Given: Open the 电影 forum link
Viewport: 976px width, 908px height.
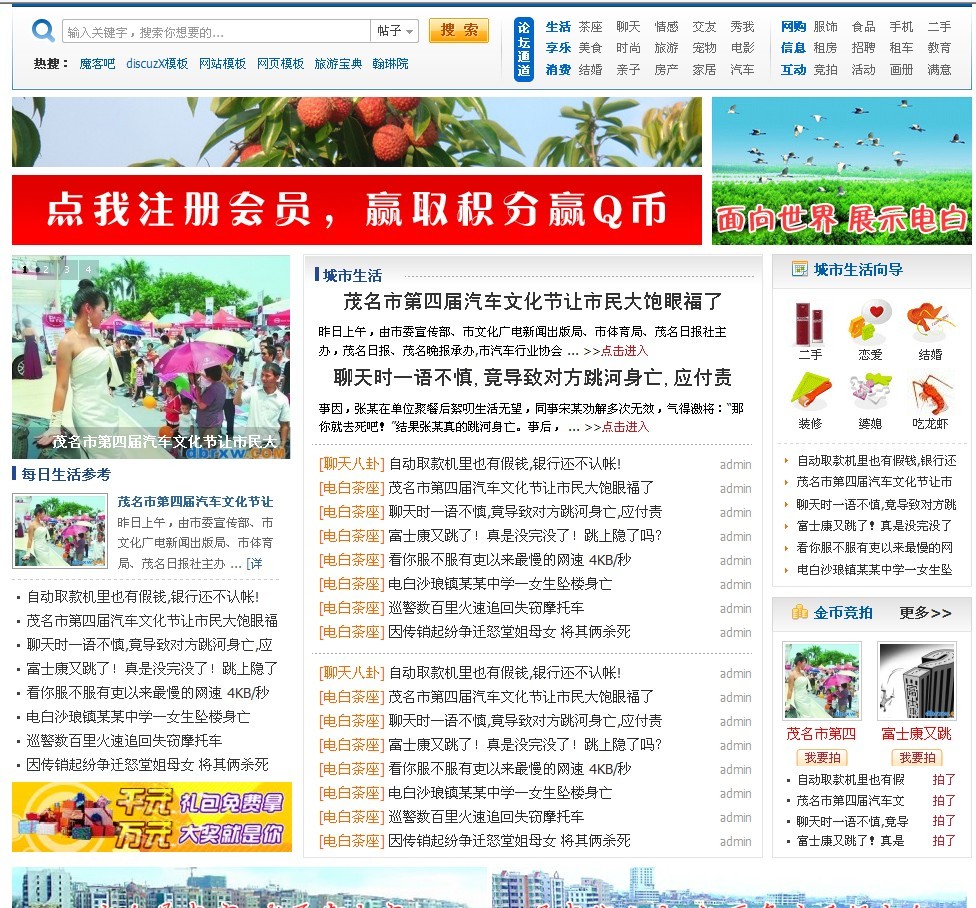Looking at the screenshot, I should coord(742,48).
